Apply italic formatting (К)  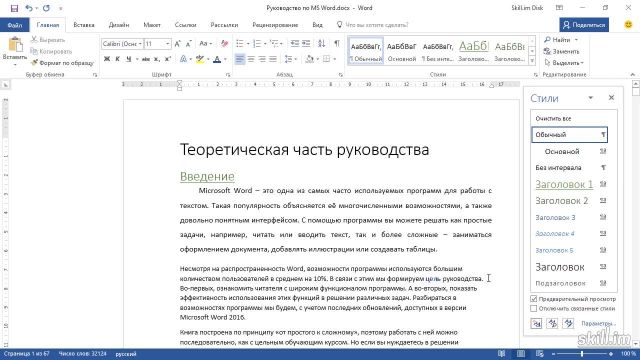[x=118, y=59]
